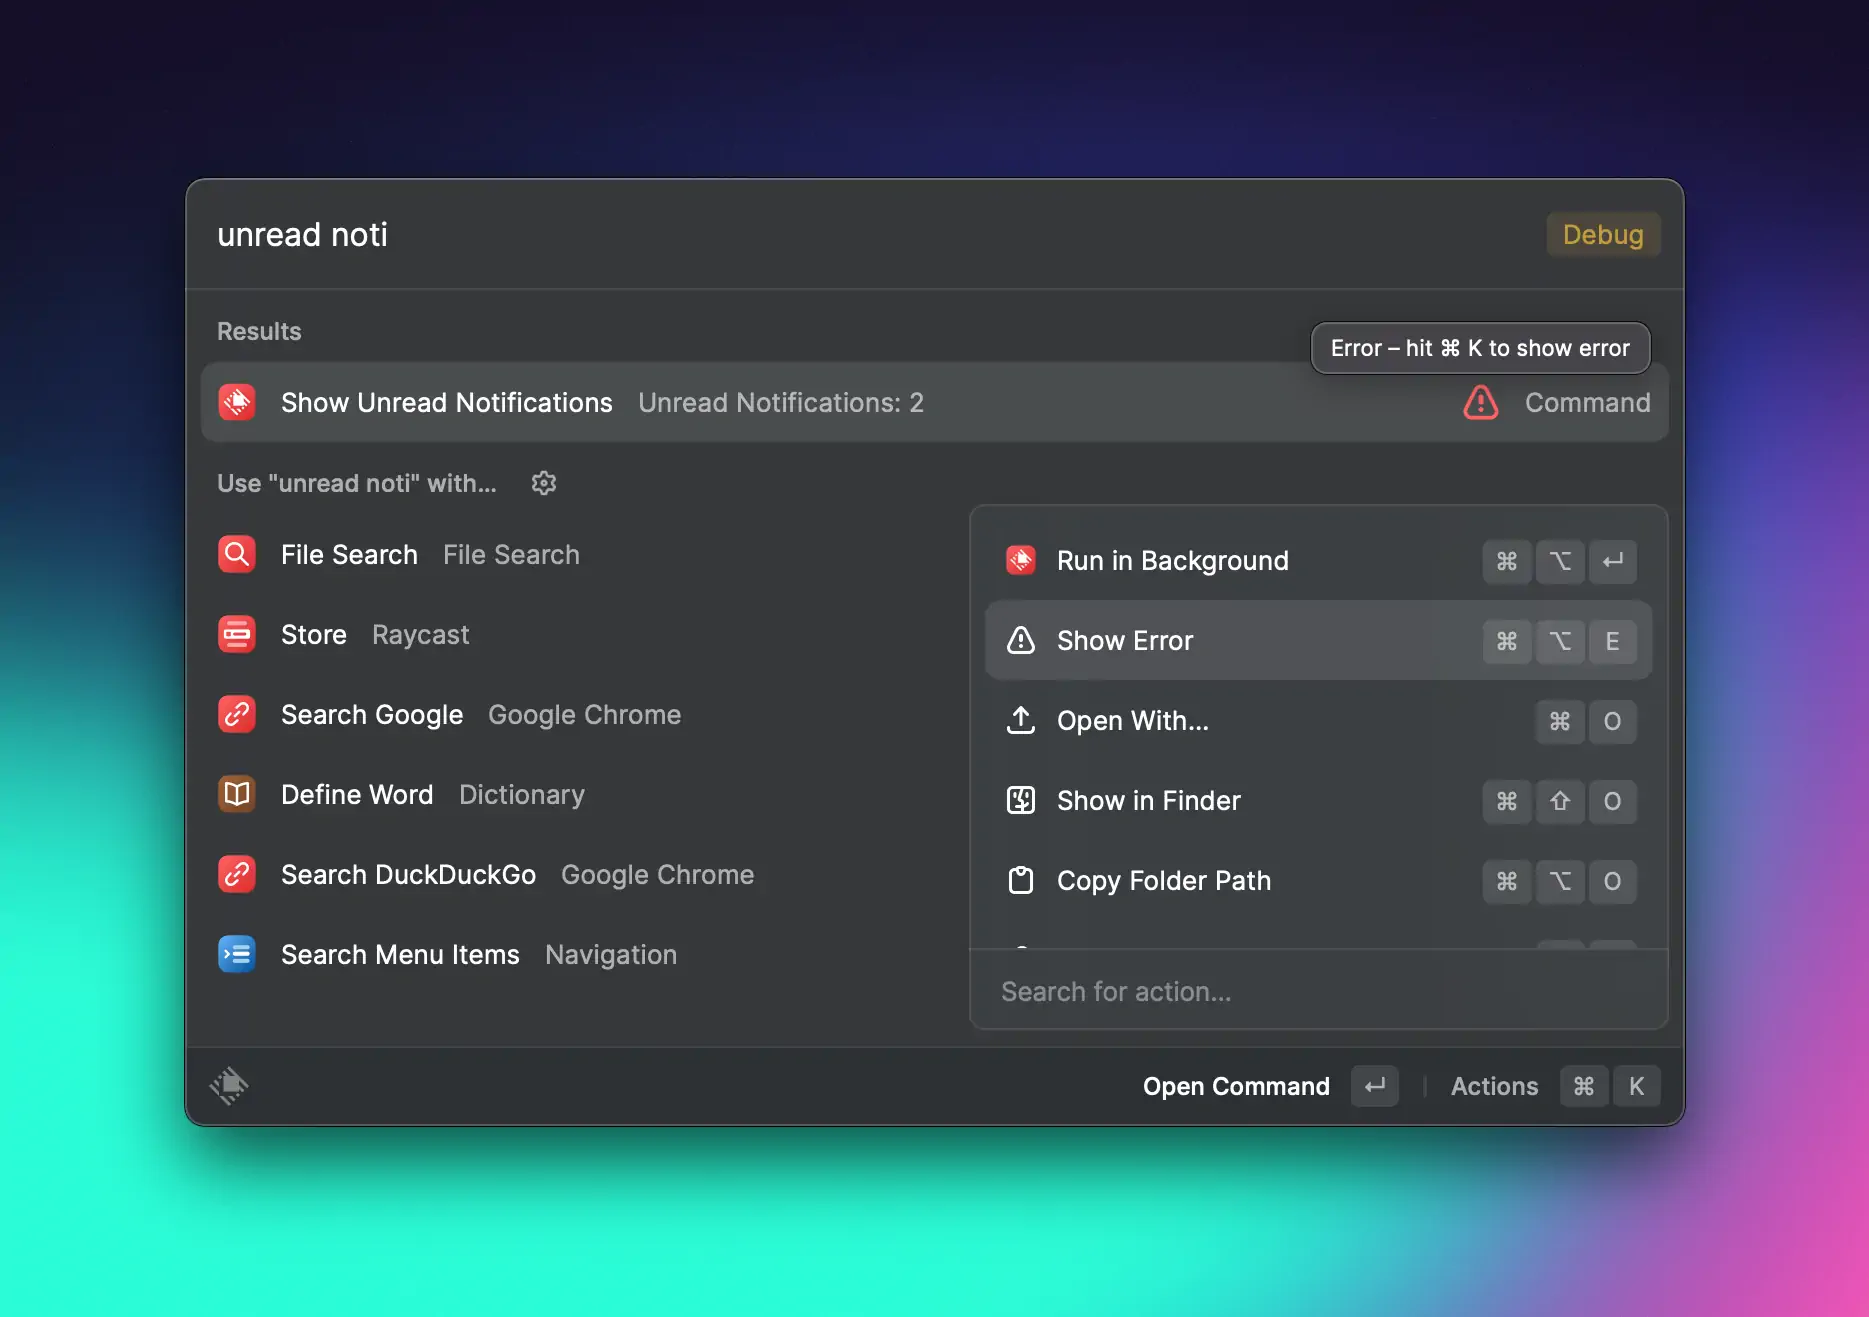Click the Search Menu Items navigation icon
1869x1317 pixels.
click(x=237, y=954)
